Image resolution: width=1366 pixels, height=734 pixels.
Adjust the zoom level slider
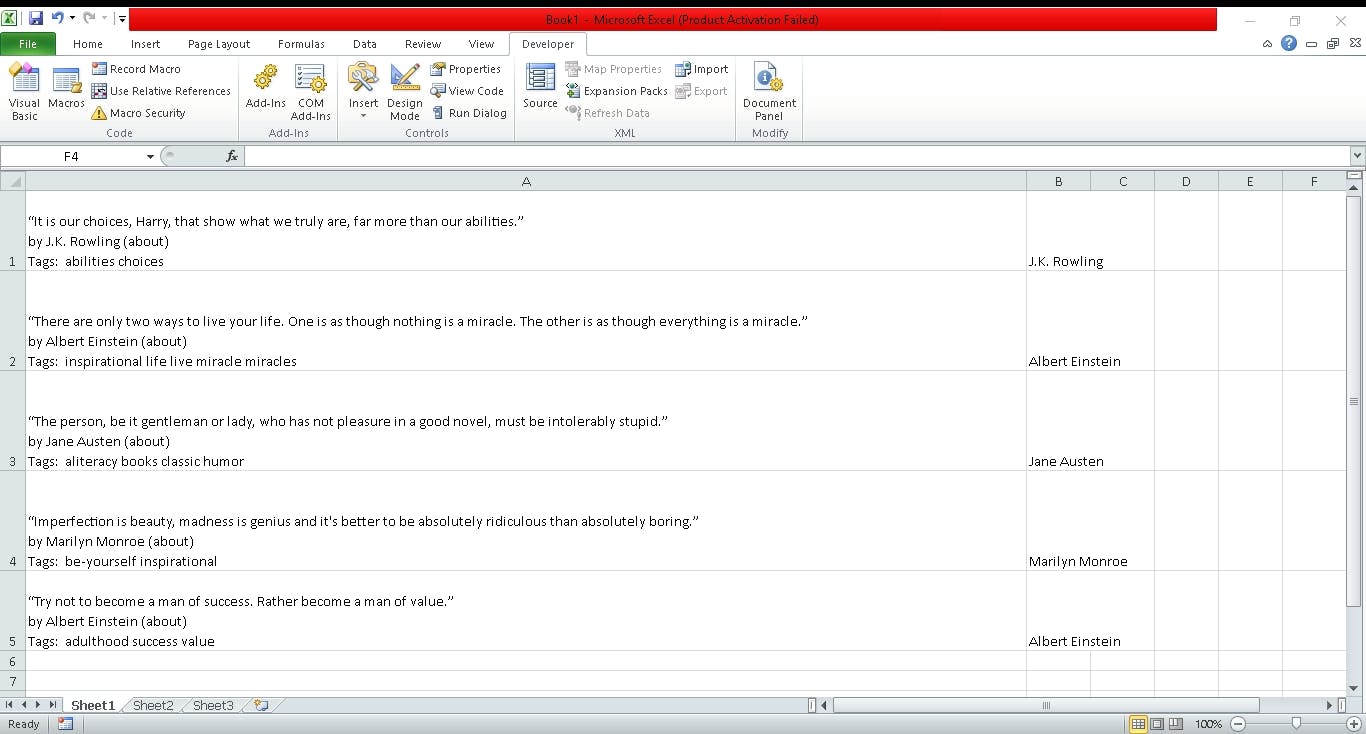(1296, 723)
